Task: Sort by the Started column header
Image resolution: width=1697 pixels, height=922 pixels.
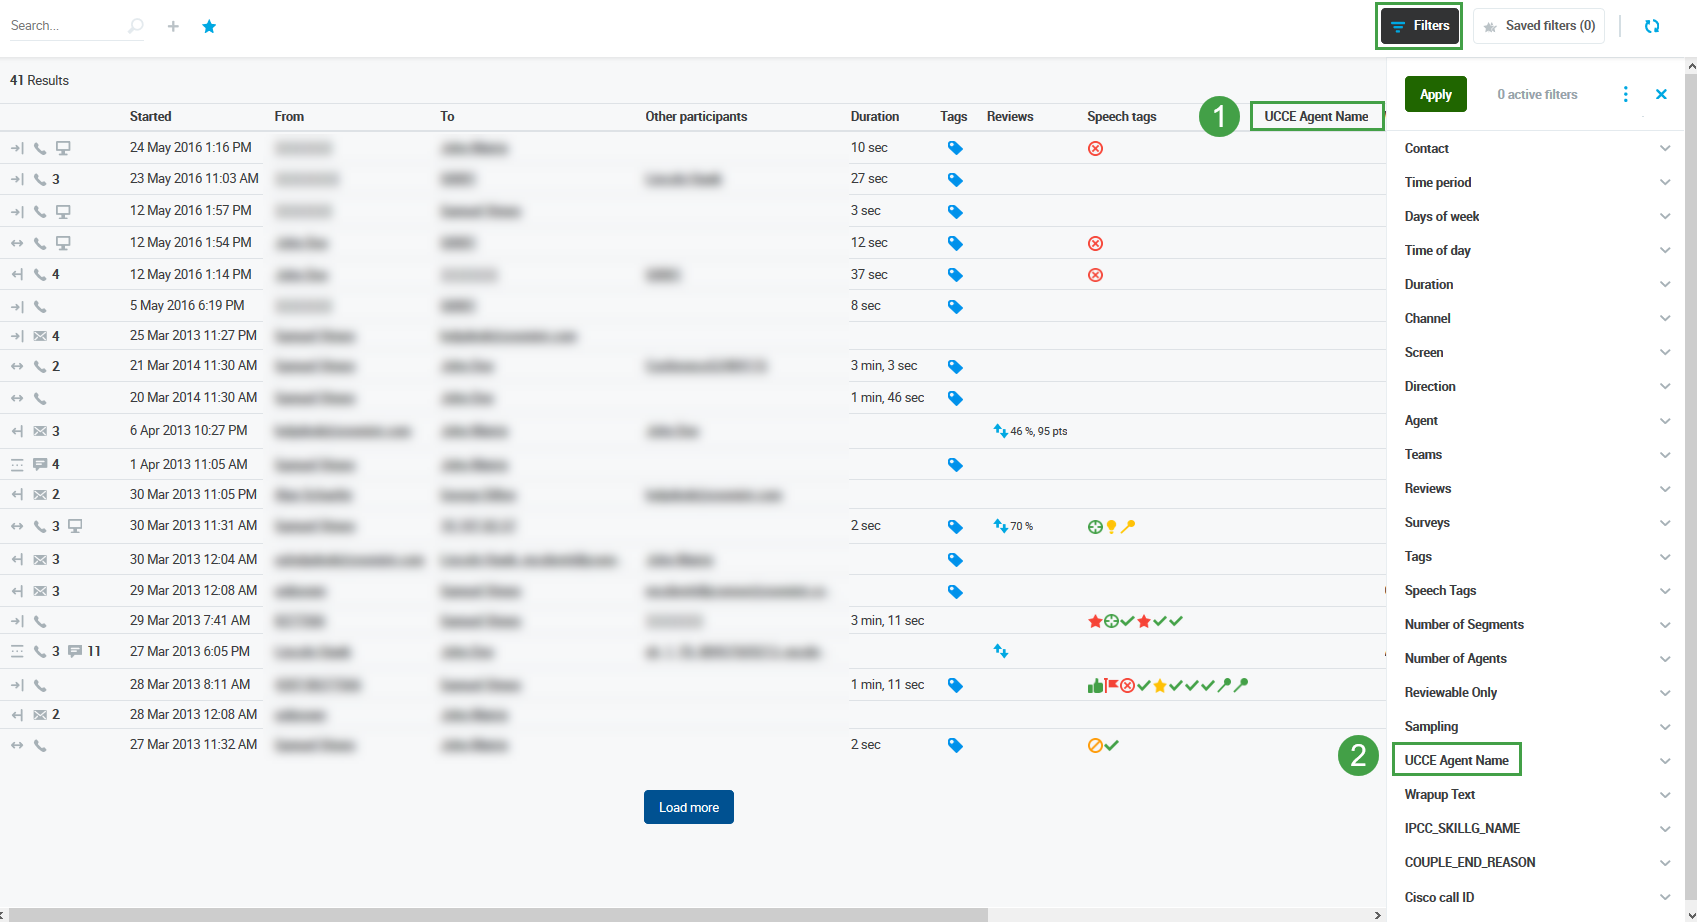Action: 150,116
